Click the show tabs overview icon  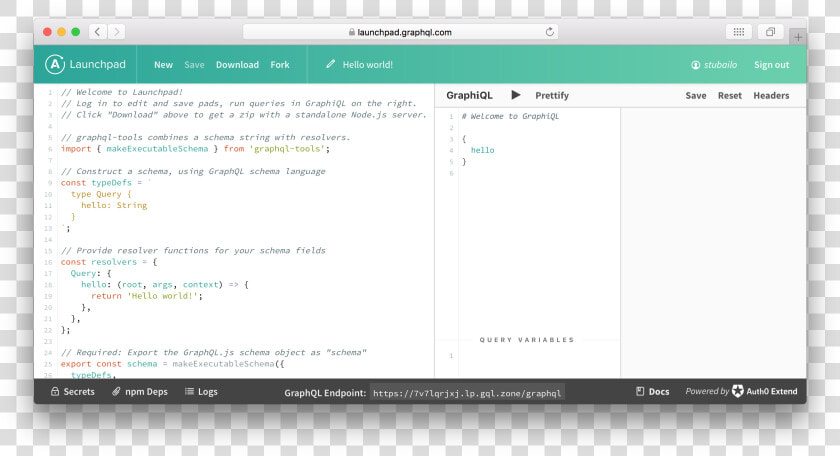(770, 32)
